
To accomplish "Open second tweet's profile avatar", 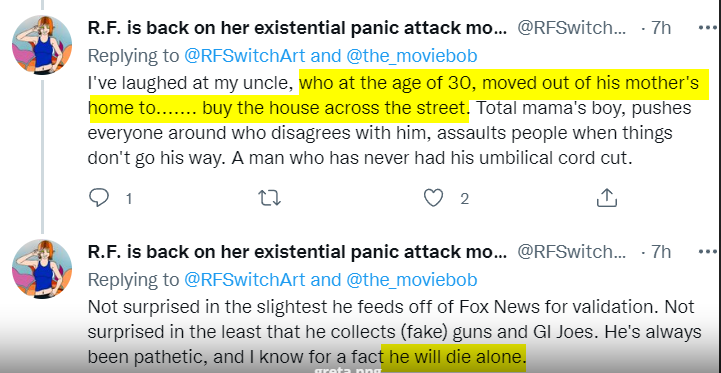I will coord(42,269).
